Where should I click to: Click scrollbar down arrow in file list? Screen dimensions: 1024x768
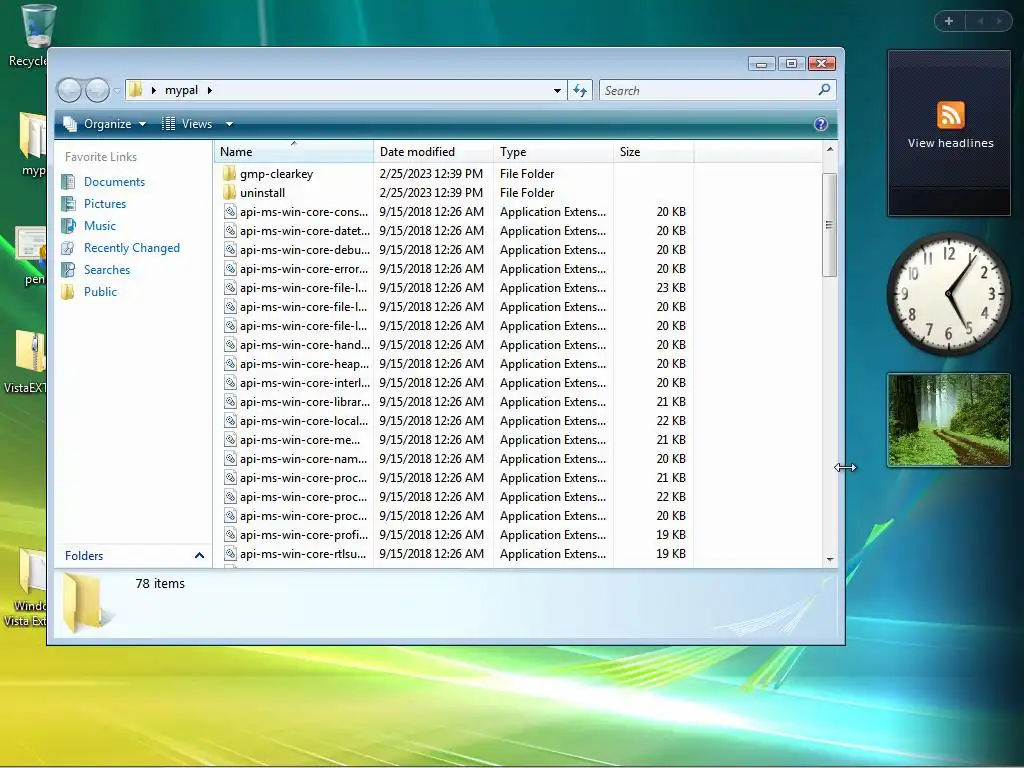(829, 560)
